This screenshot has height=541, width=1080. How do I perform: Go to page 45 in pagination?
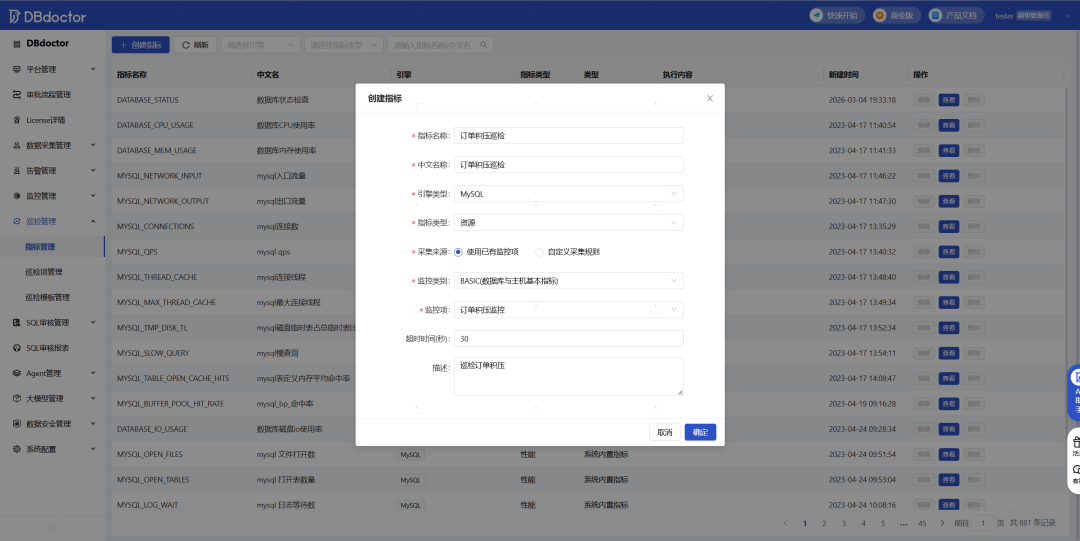pyautogui.click(x=922, y=523)
